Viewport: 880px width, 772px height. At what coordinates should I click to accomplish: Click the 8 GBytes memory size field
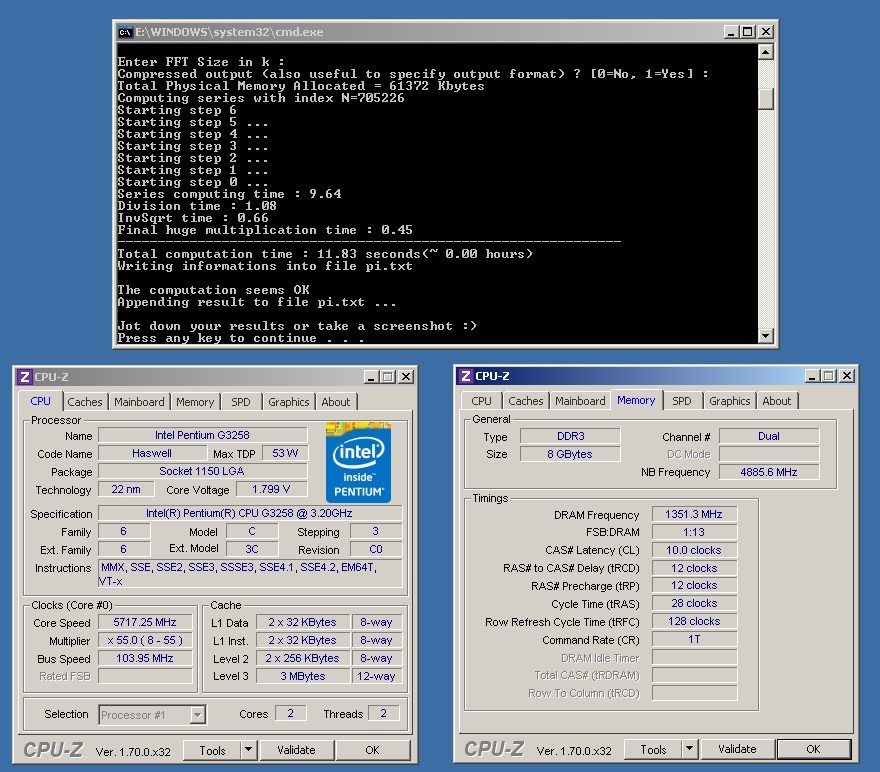click(570, 454)
